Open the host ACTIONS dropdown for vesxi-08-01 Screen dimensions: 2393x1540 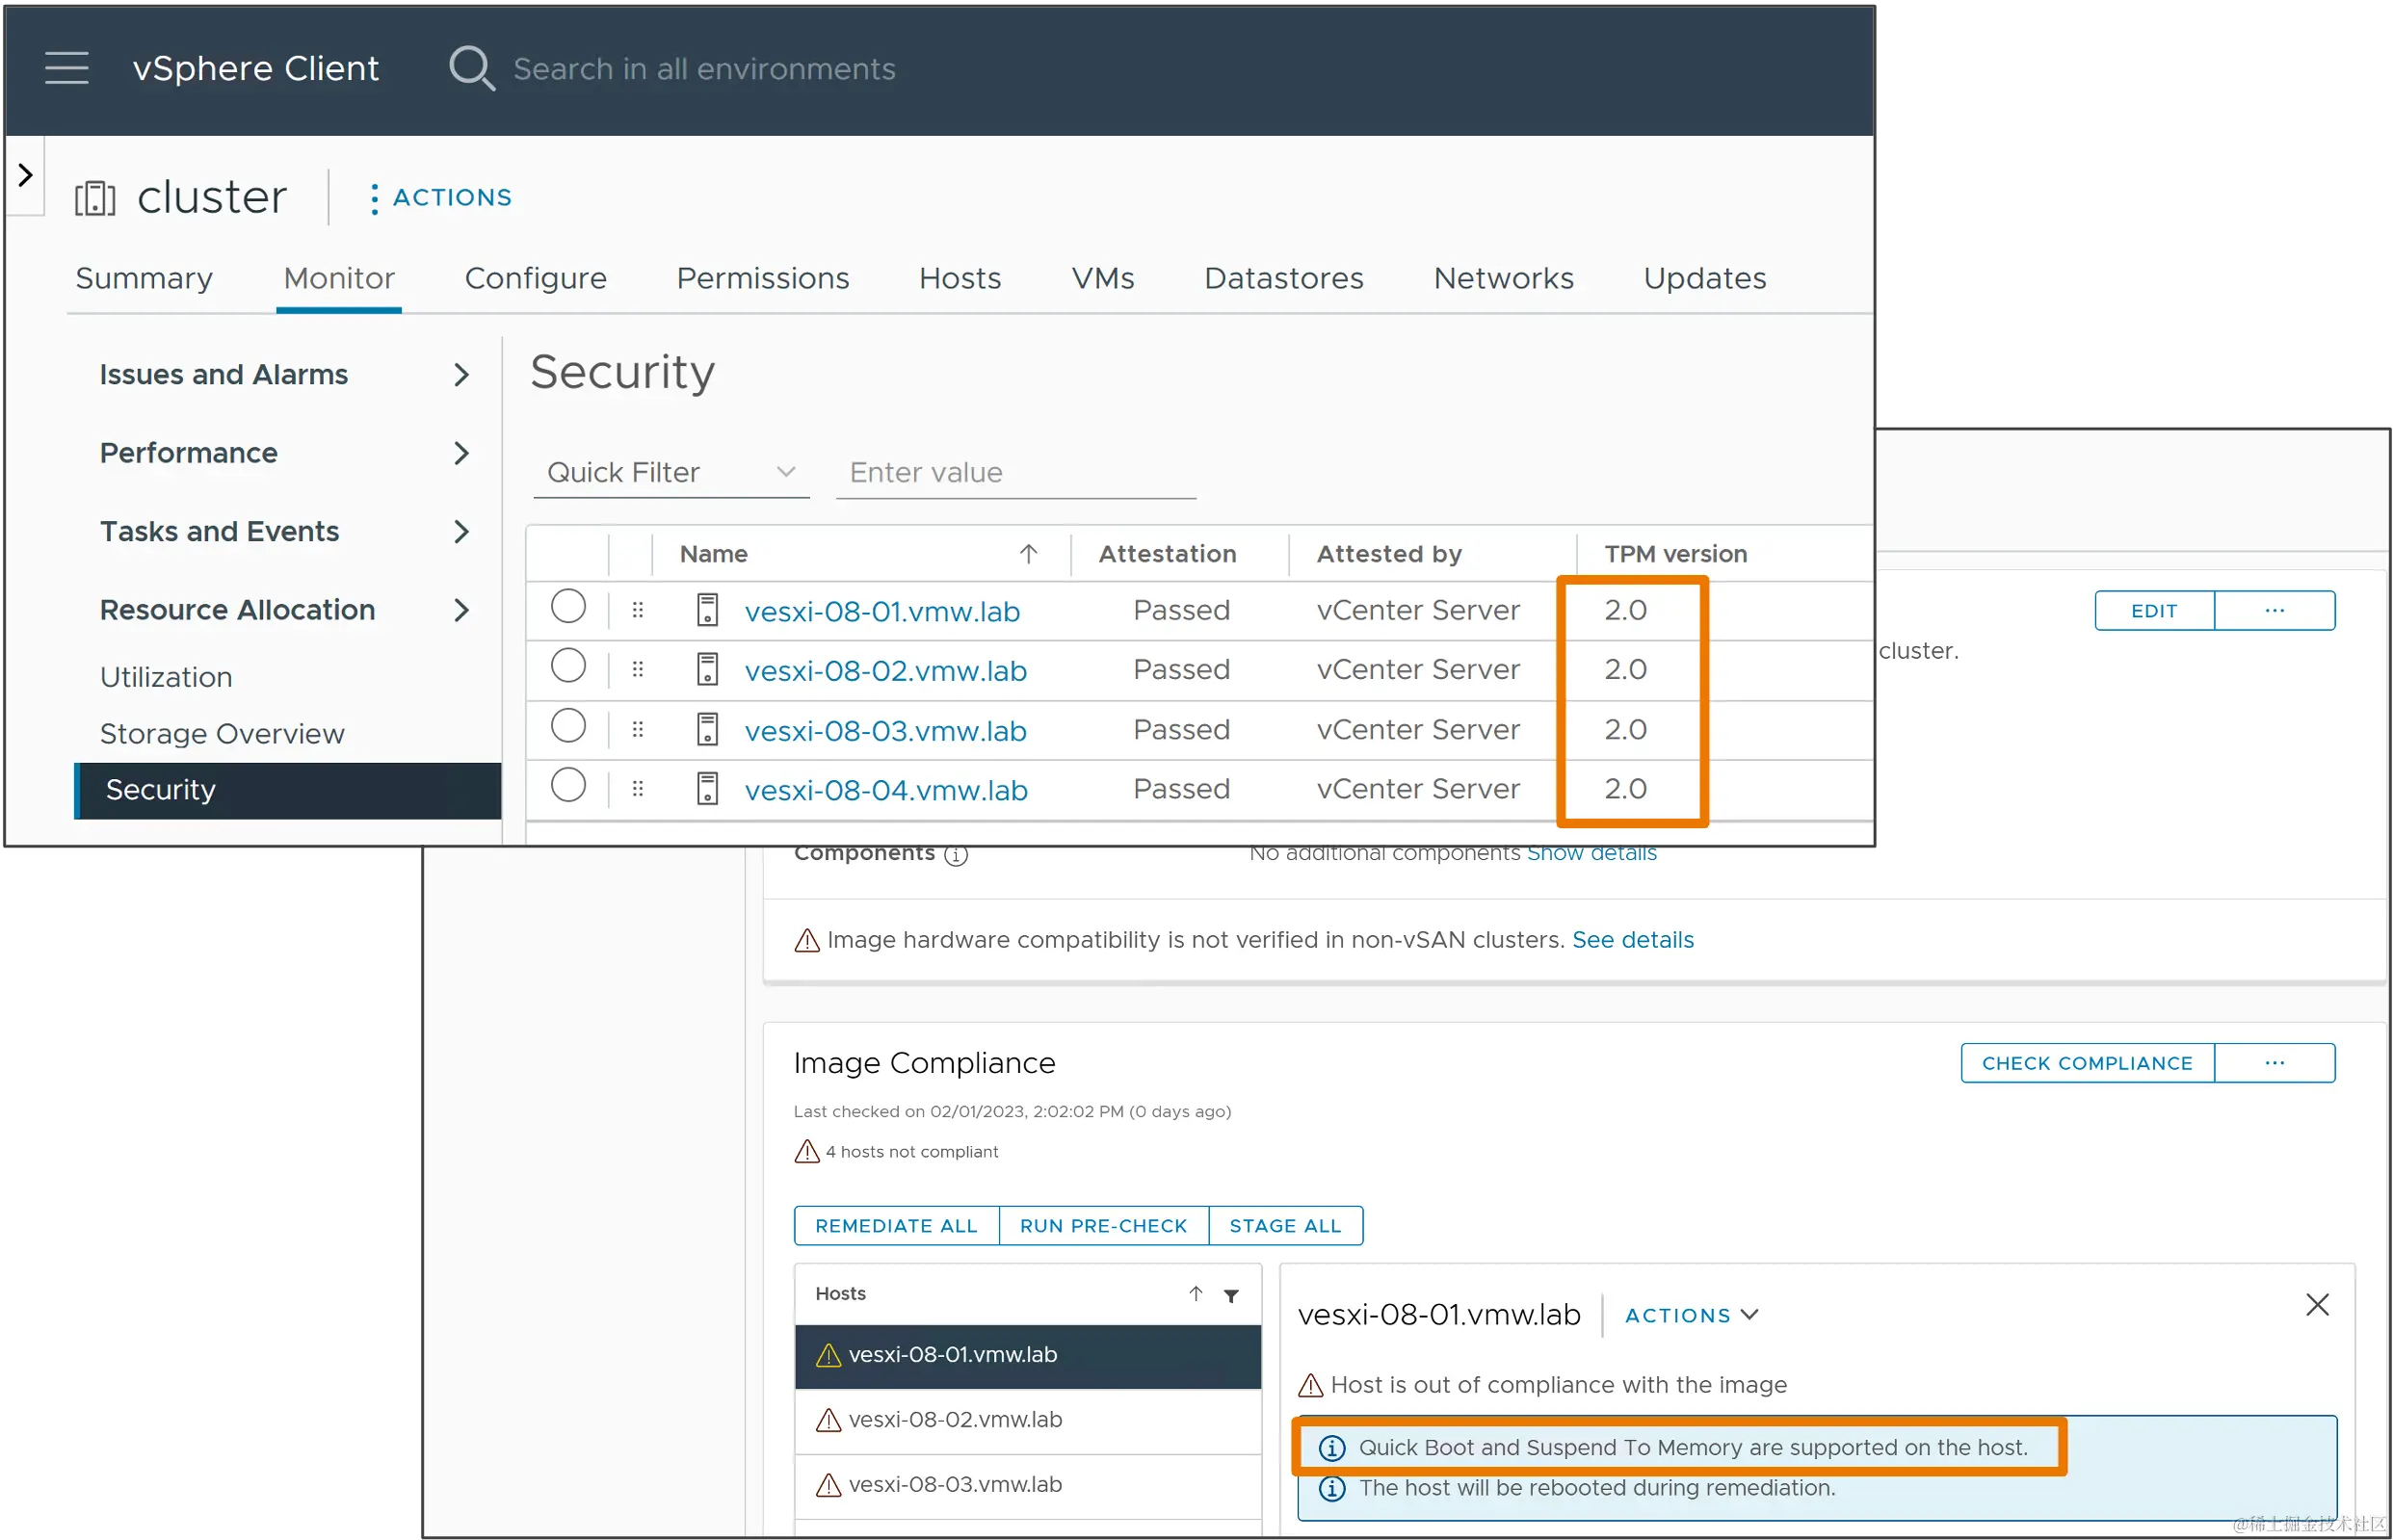(x=1690, y=1316)
